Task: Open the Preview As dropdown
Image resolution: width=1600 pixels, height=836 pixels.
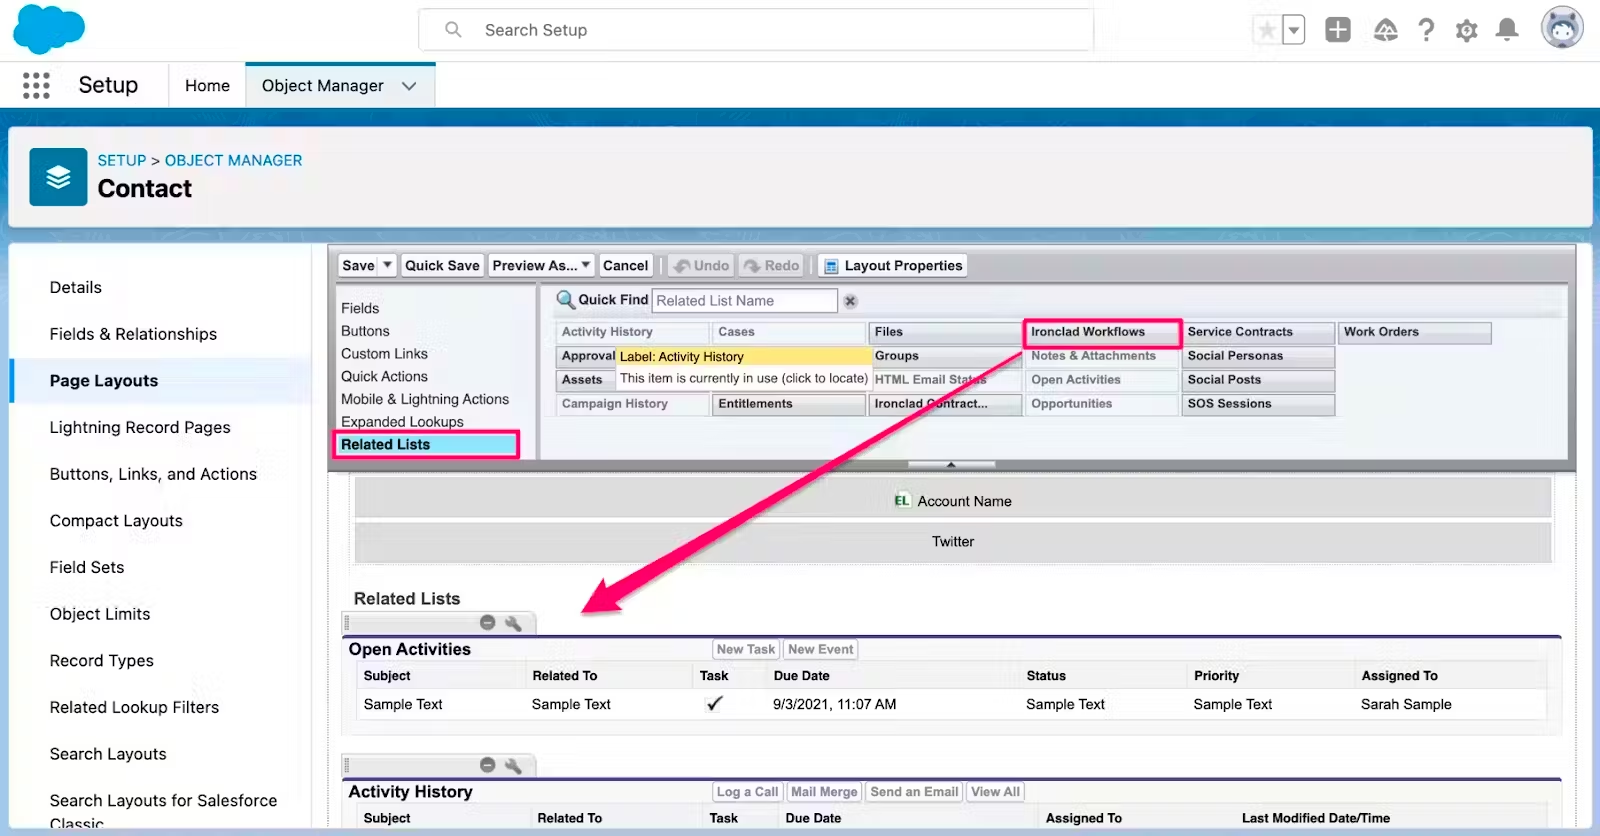Action: point(541,265)
